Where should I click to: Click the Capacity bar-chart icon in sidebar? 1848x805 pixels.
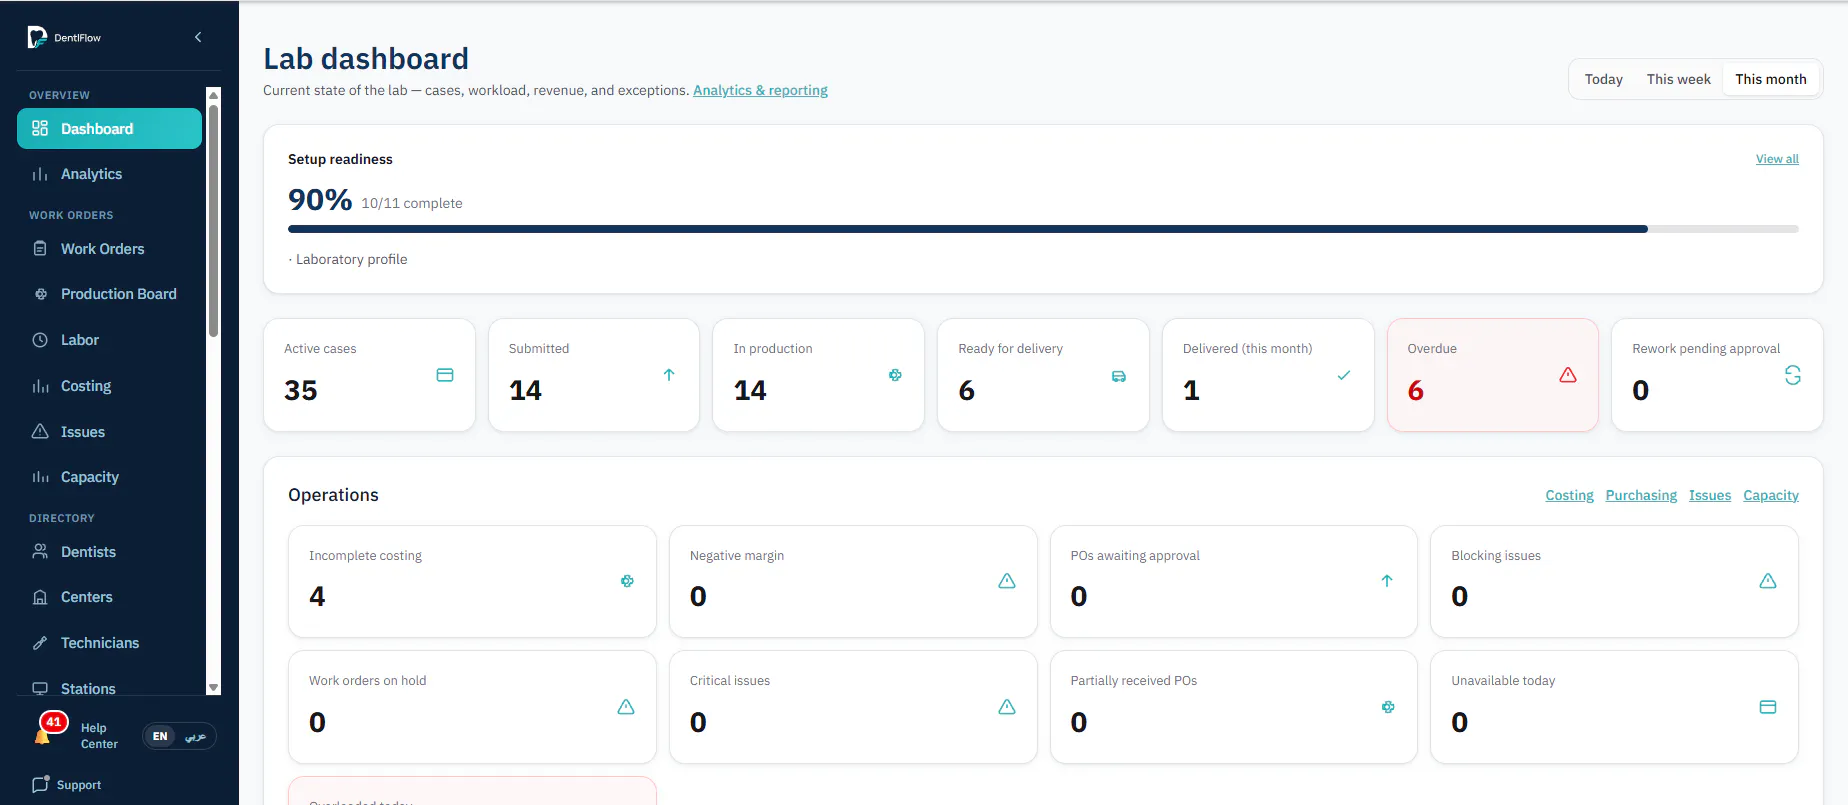point(40,477)
